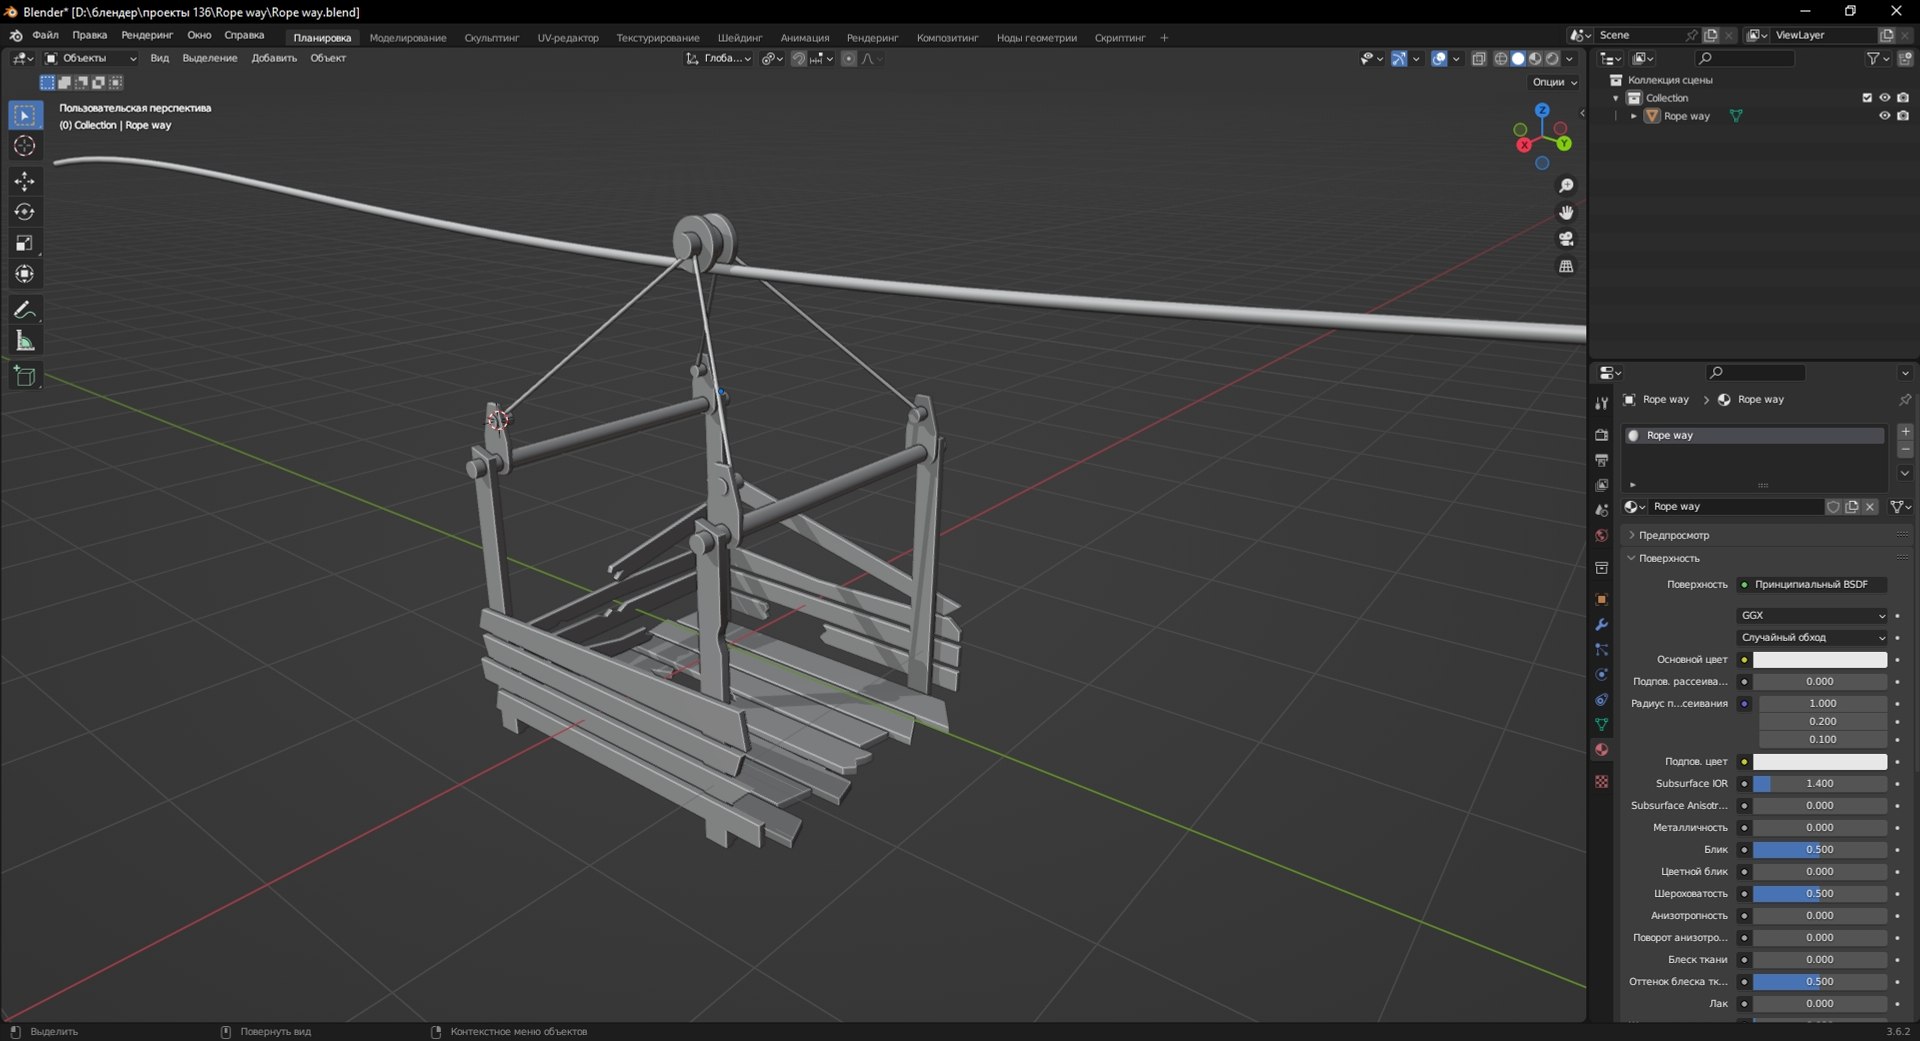The image size is (1920, 1041).
Task: Activate the Rotate tool
Action: point(25,212)
